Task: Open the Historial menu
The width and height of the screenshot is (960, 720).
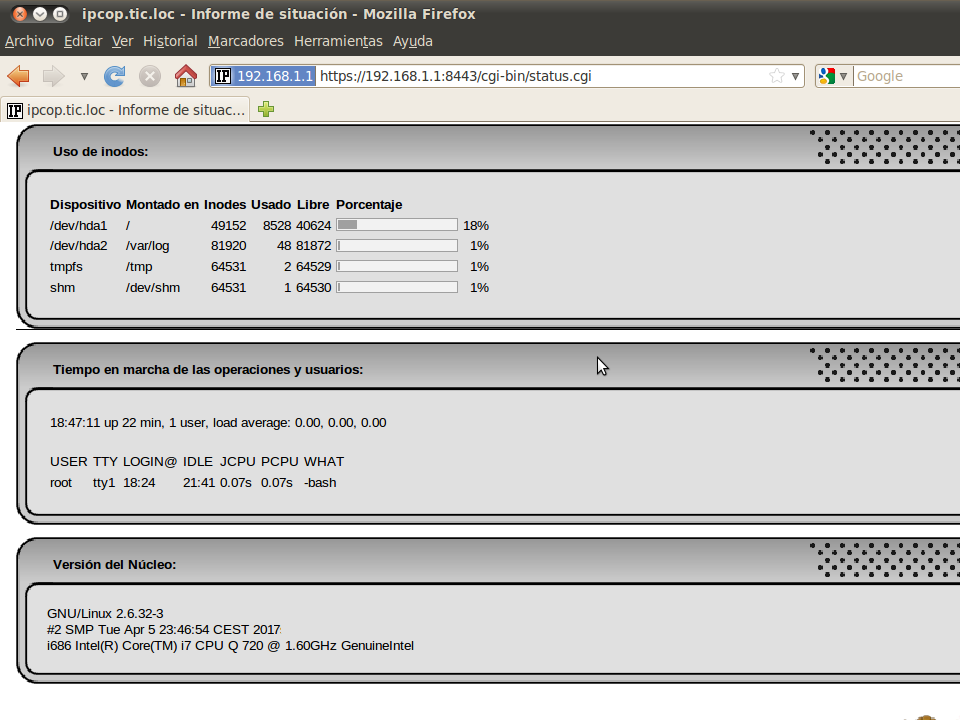Action: coord(170,41)
